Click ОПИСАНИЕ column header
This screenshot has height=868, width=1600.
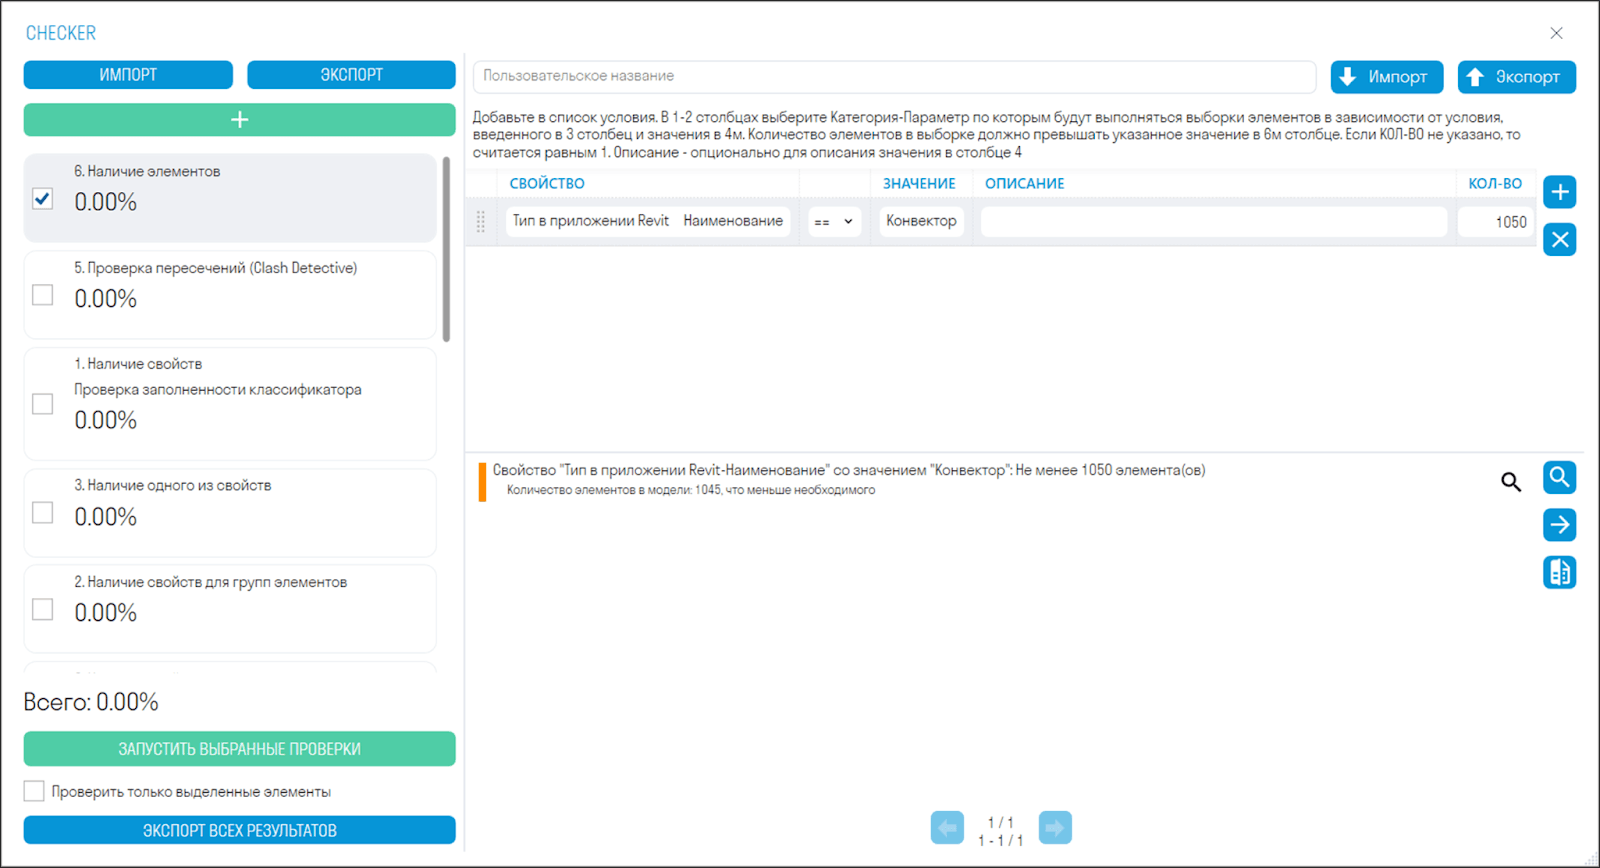[x=1025, y=184]
